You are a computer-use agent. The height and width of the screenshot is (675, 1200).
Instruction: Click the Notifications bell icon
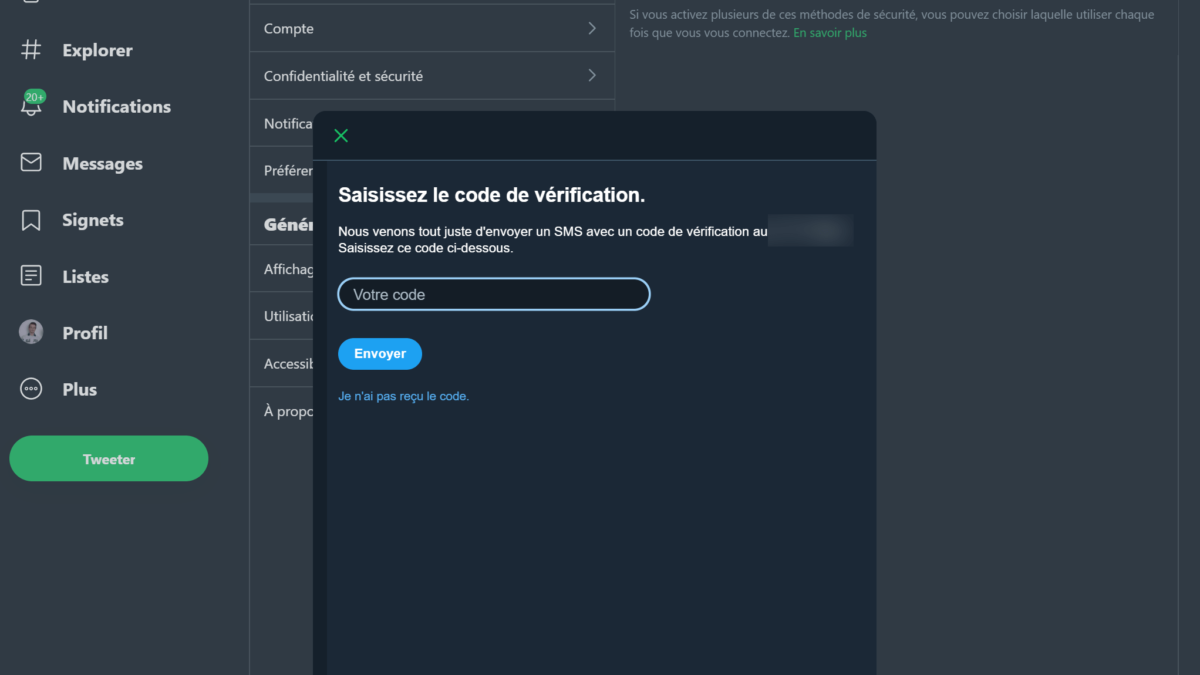tap(31, 106)
